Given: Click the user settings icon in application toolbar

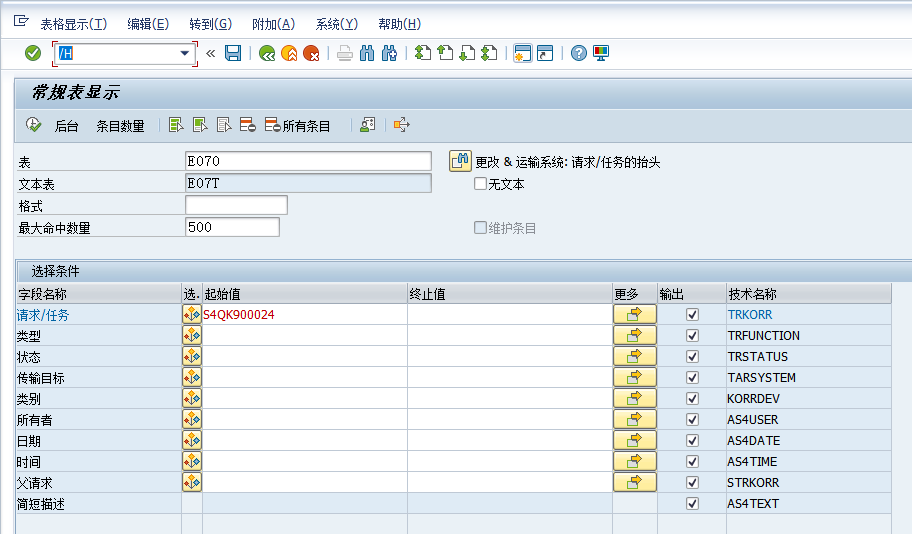Looking at the screenshot, I should click(x=368, y=125).
